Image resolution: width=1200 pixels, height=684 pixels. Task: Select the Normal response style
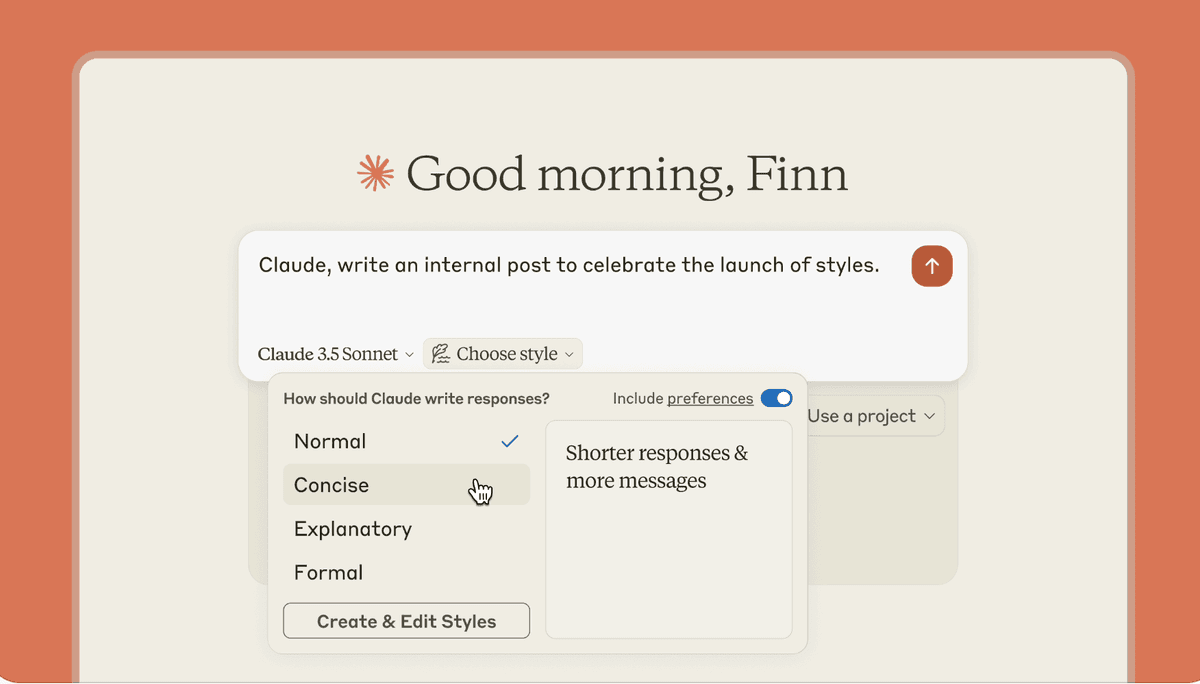tap(330, 441)
